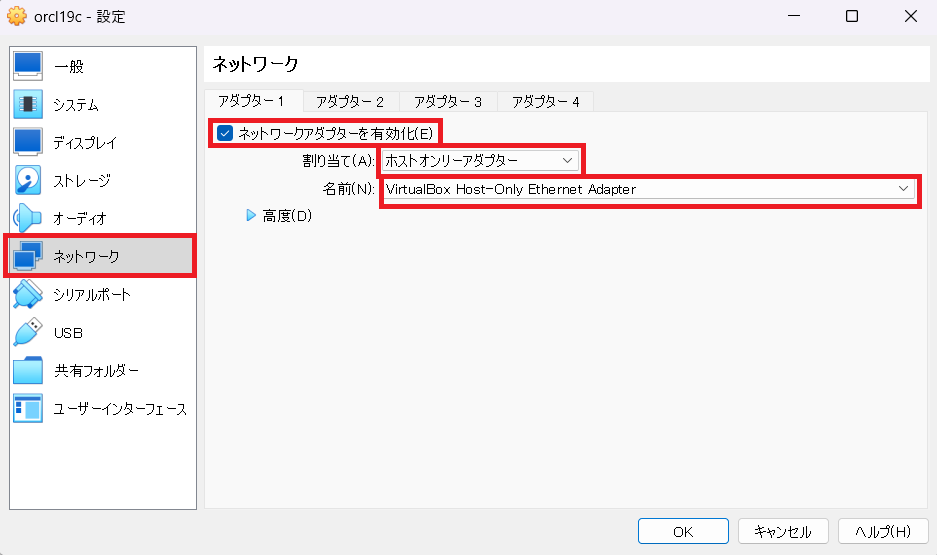Open the 名前 adapter name dropdown
The height and width of the screenshot is (555, 937).
click(x=649, y=189)
